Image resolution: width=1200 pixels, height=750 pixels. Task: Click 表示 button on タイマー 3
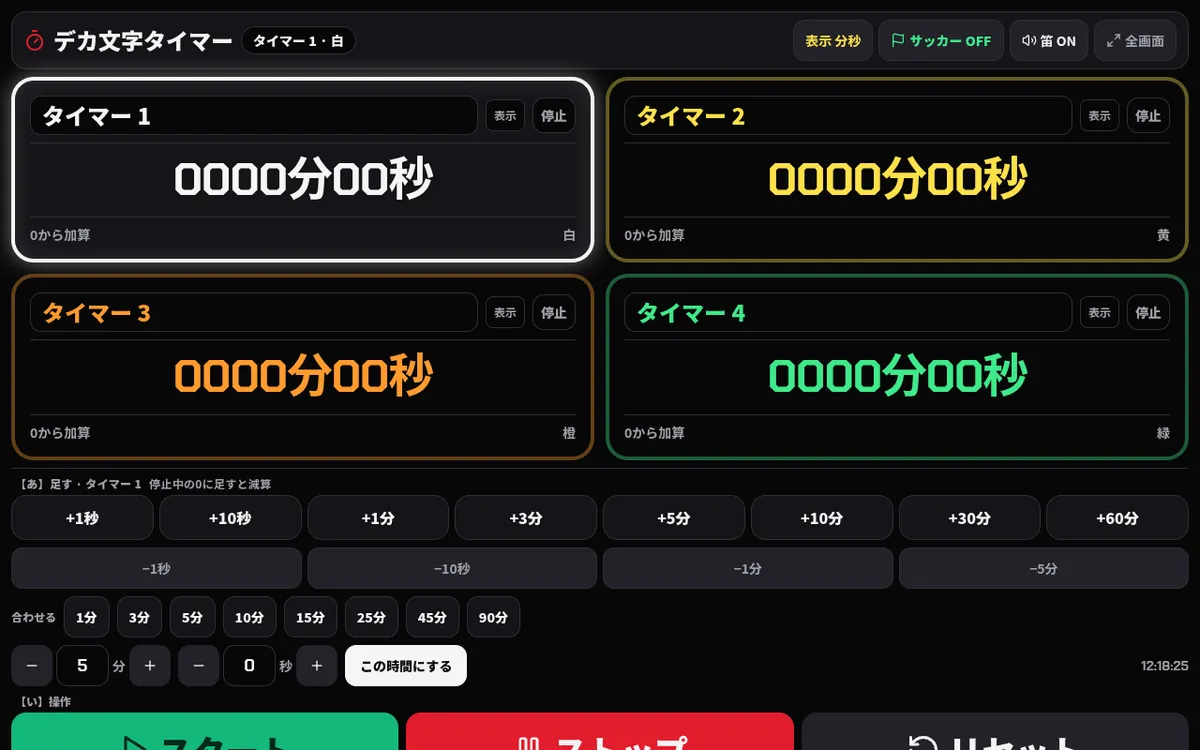click(505, 313)
